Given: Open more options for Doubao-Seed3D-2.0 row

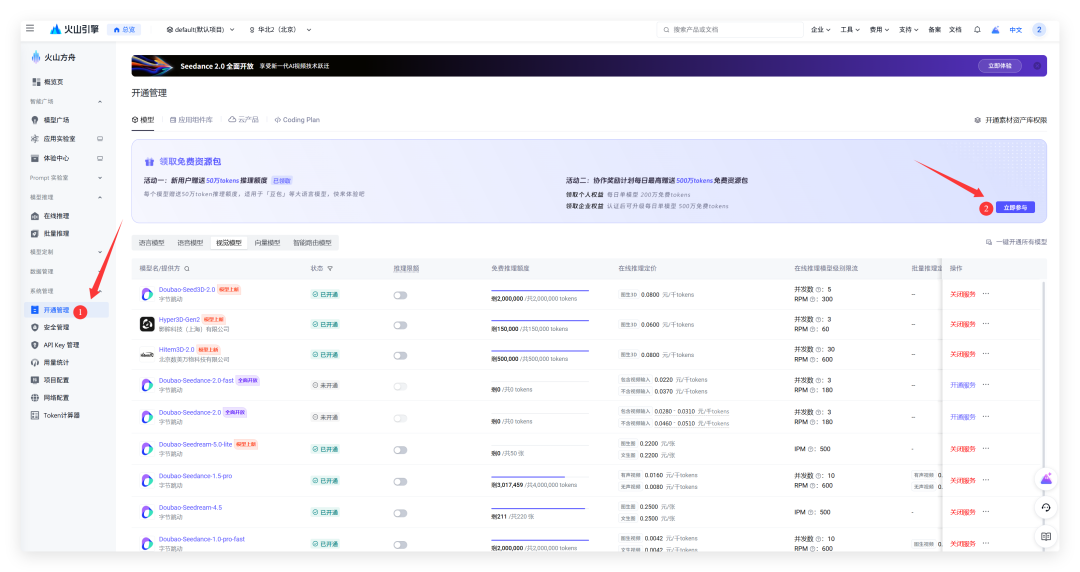Looking at the screenshot, I should tap(986, 294).
